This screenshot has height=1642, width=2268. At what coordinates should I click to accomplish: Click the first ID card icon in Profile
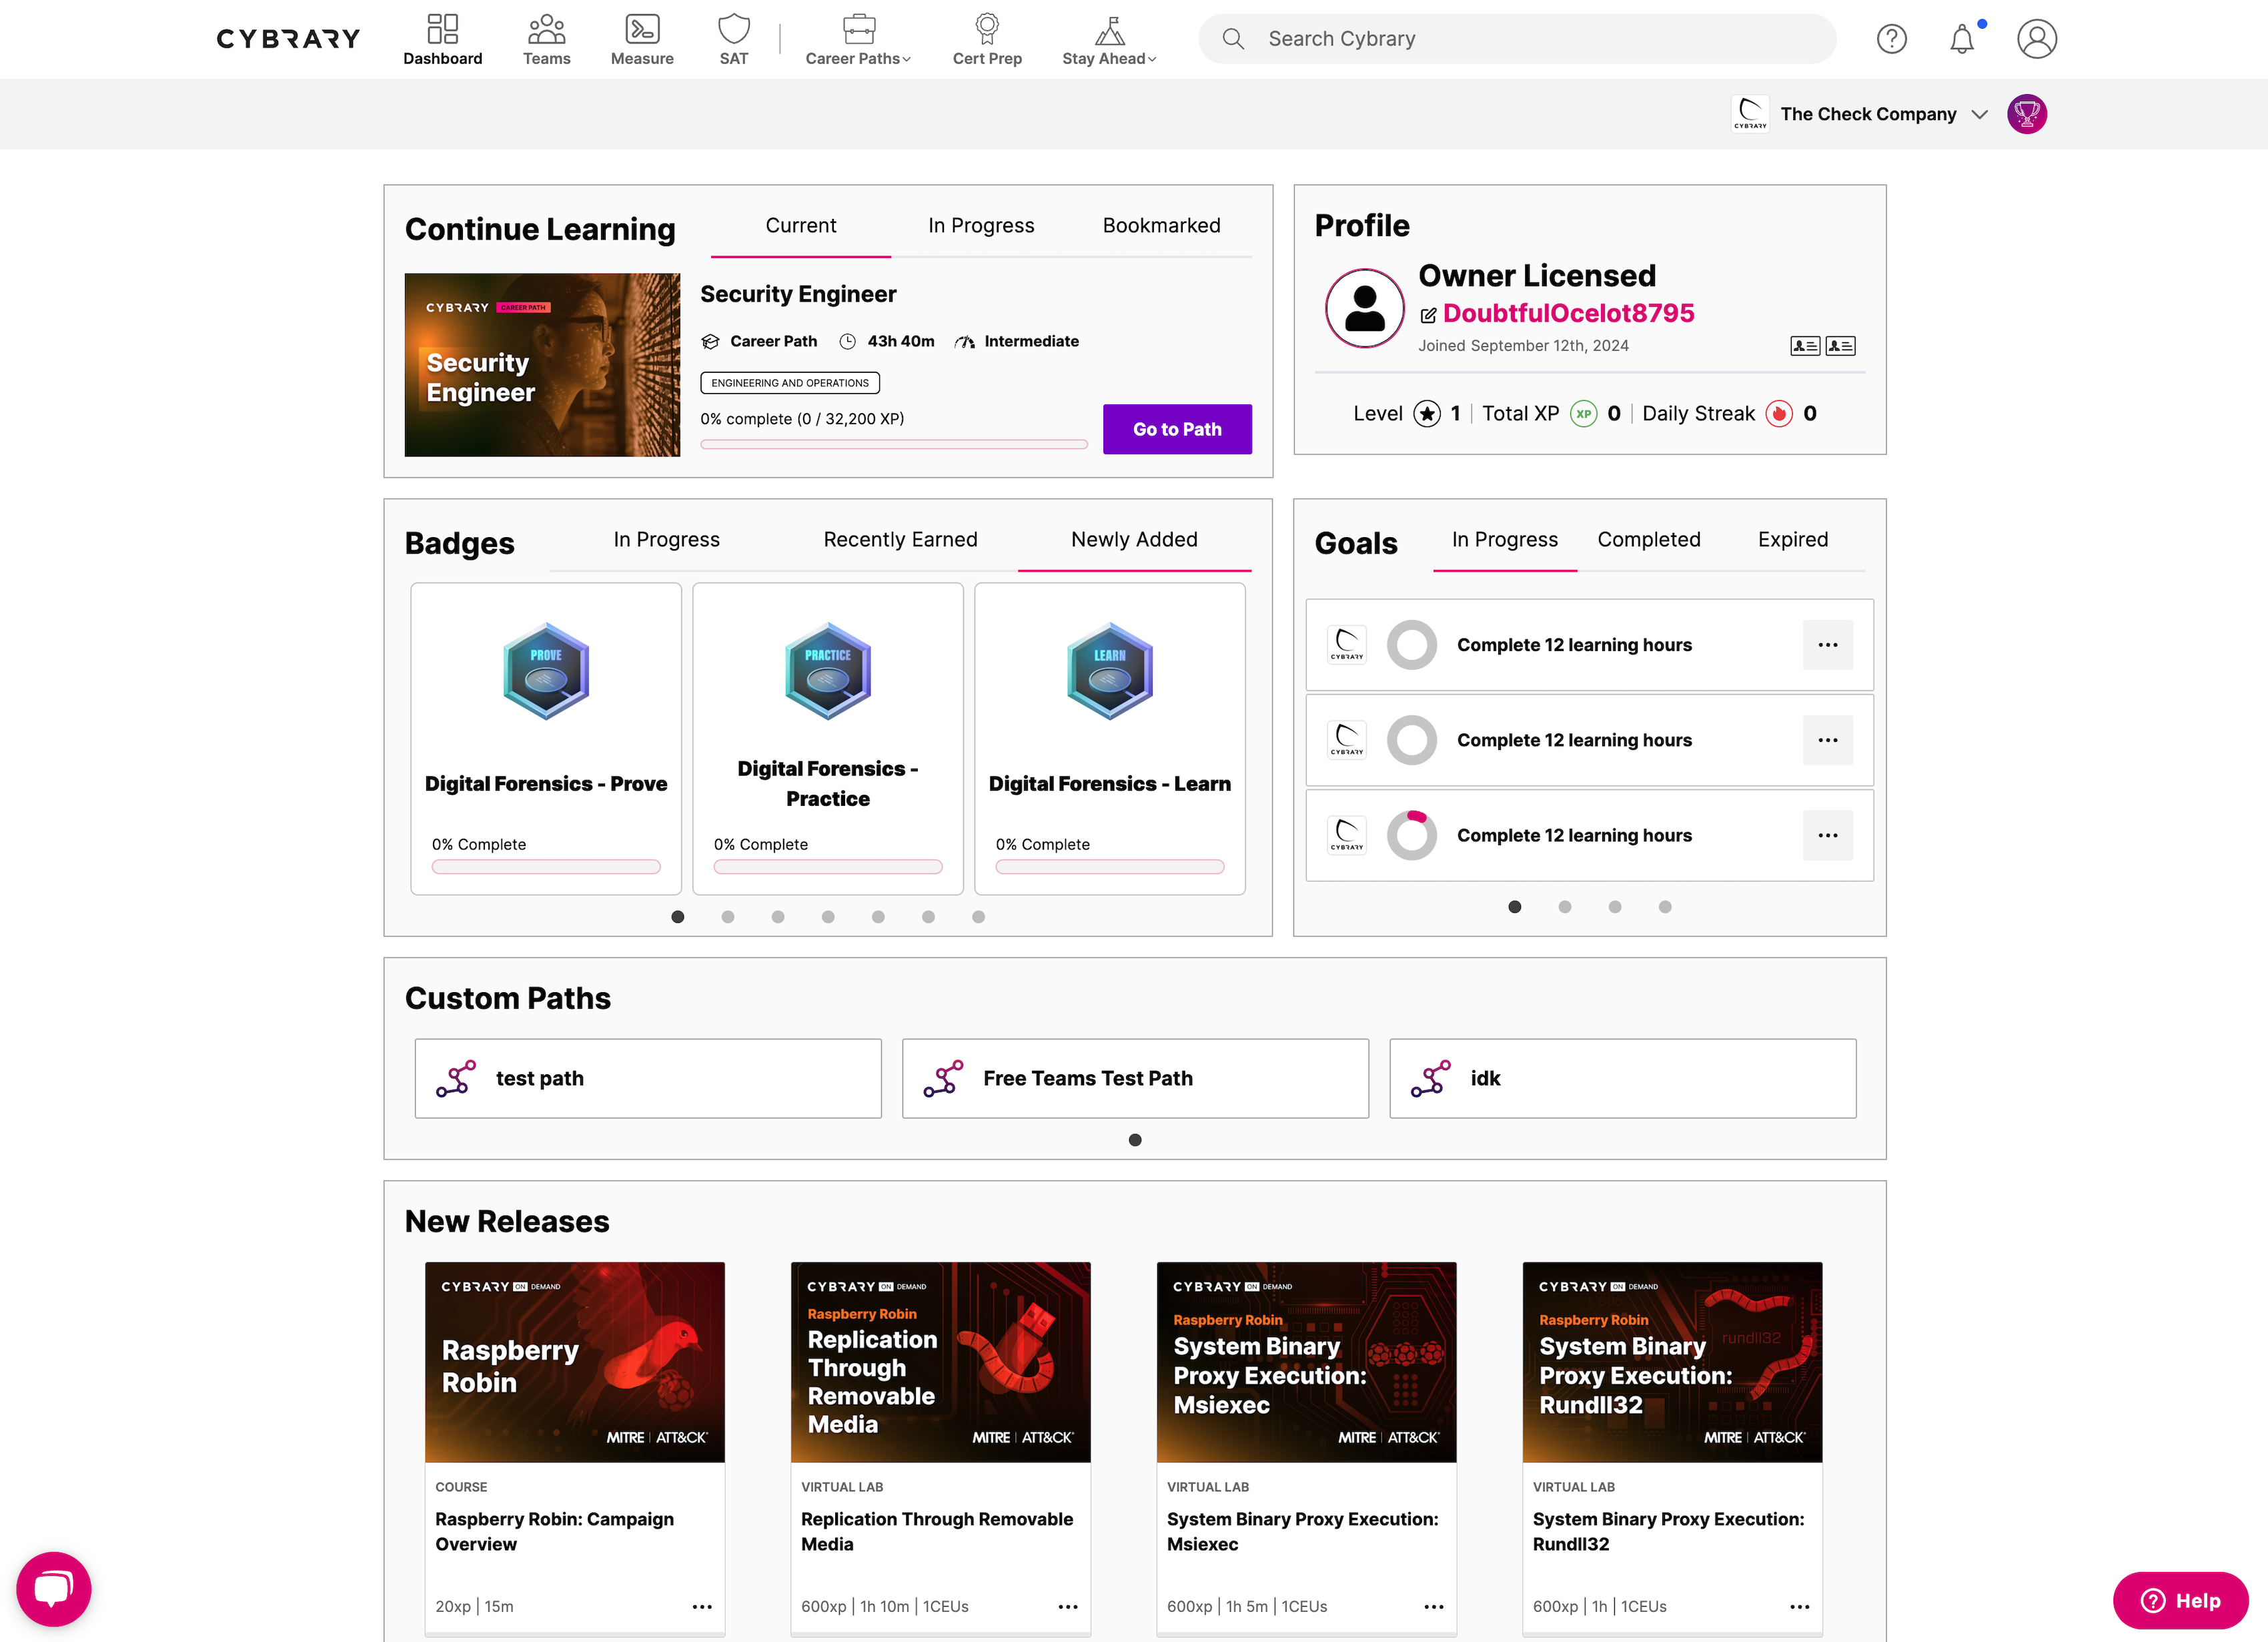click(1805, 346)
